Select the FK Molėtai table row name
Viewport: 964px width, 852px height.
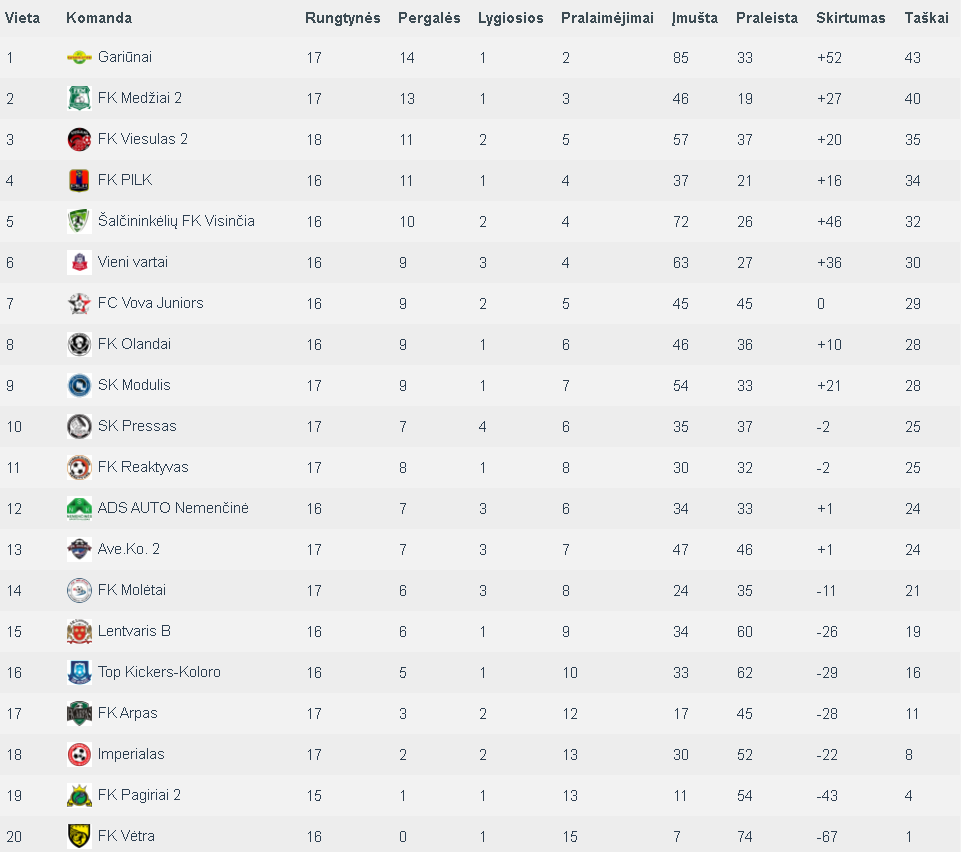click(x=132, y=590)
